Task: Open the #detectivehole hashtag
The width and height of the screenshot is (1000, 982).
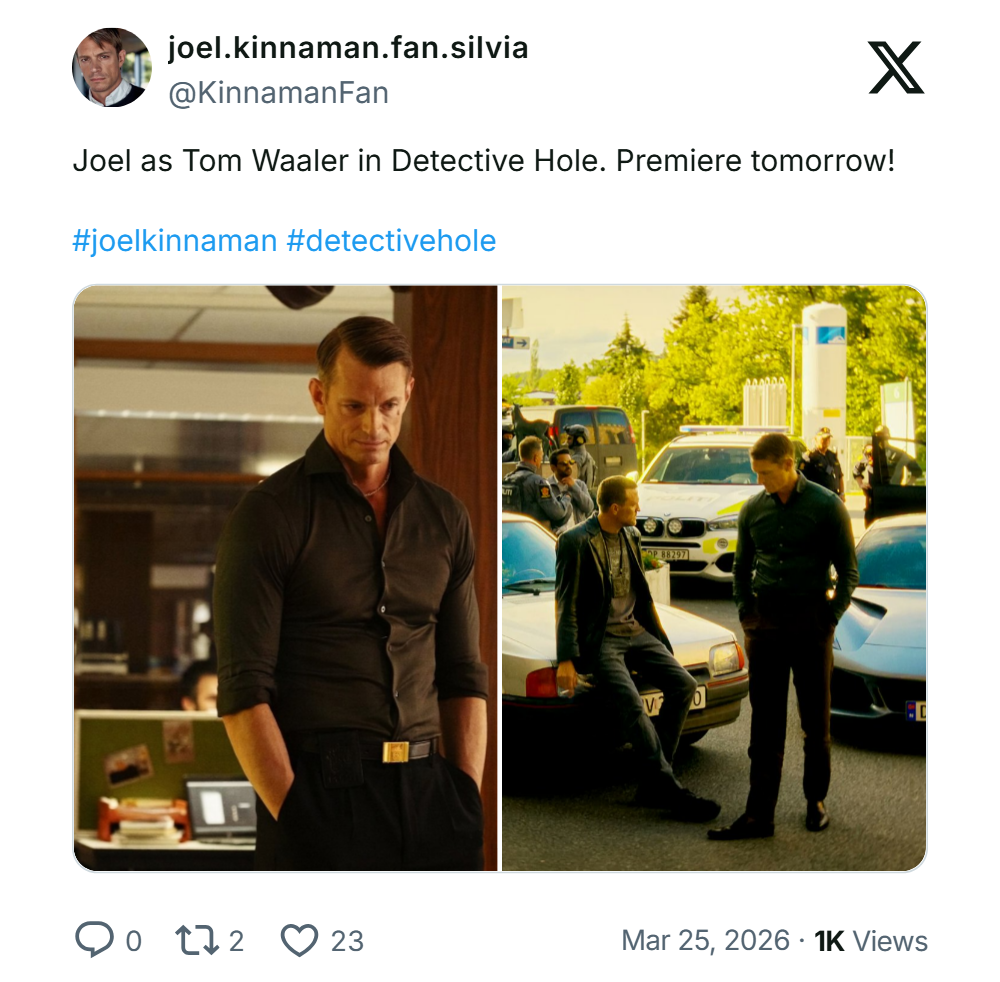Action: pyautogui.click(x=391, y=241)
